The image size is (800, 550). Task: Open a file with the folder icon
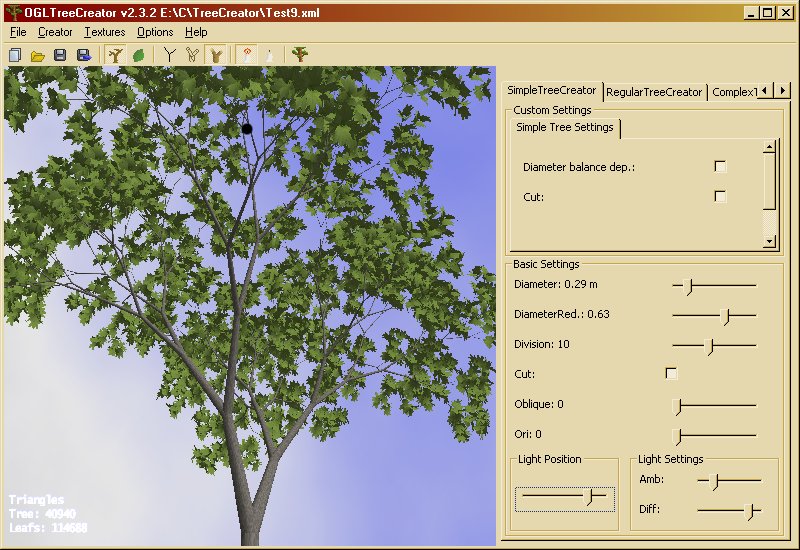pos(37,55)
